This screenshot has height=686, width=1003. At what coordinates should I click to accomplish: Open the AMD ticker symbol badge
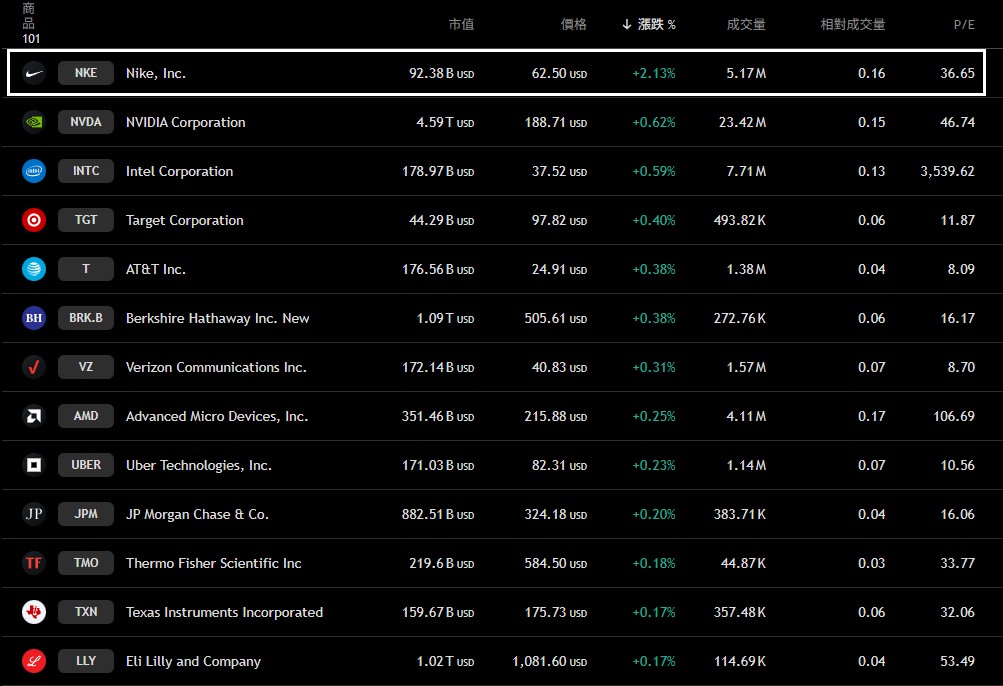tap(86, 416)
